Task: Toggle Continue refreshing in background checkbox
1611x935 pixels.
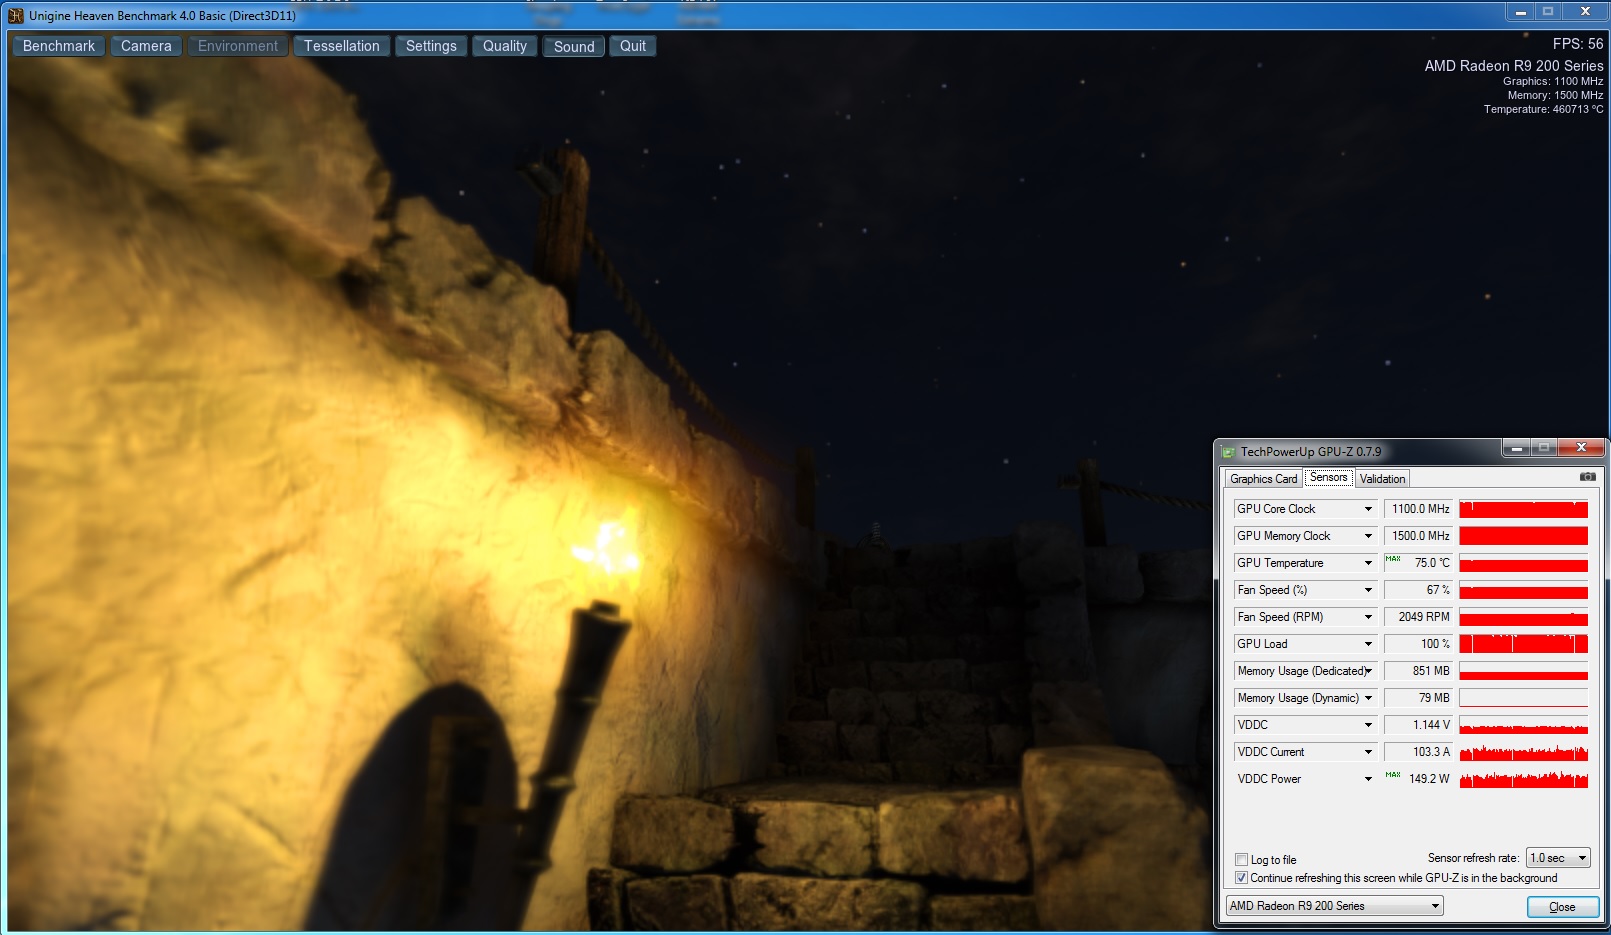Action: click(x=1242, y=878)
